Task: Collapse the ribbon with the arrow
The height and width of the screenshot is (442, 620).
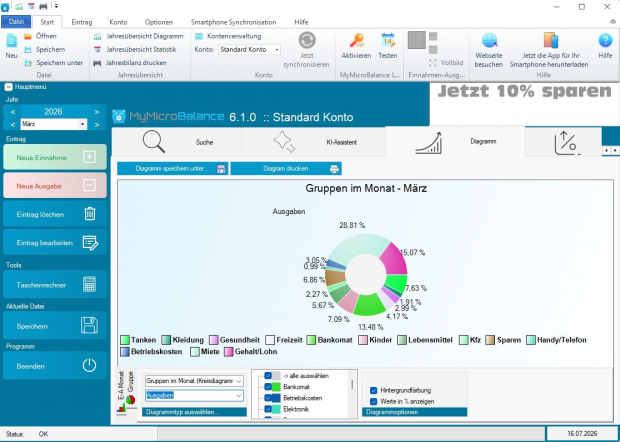Action: coord(613,22)
